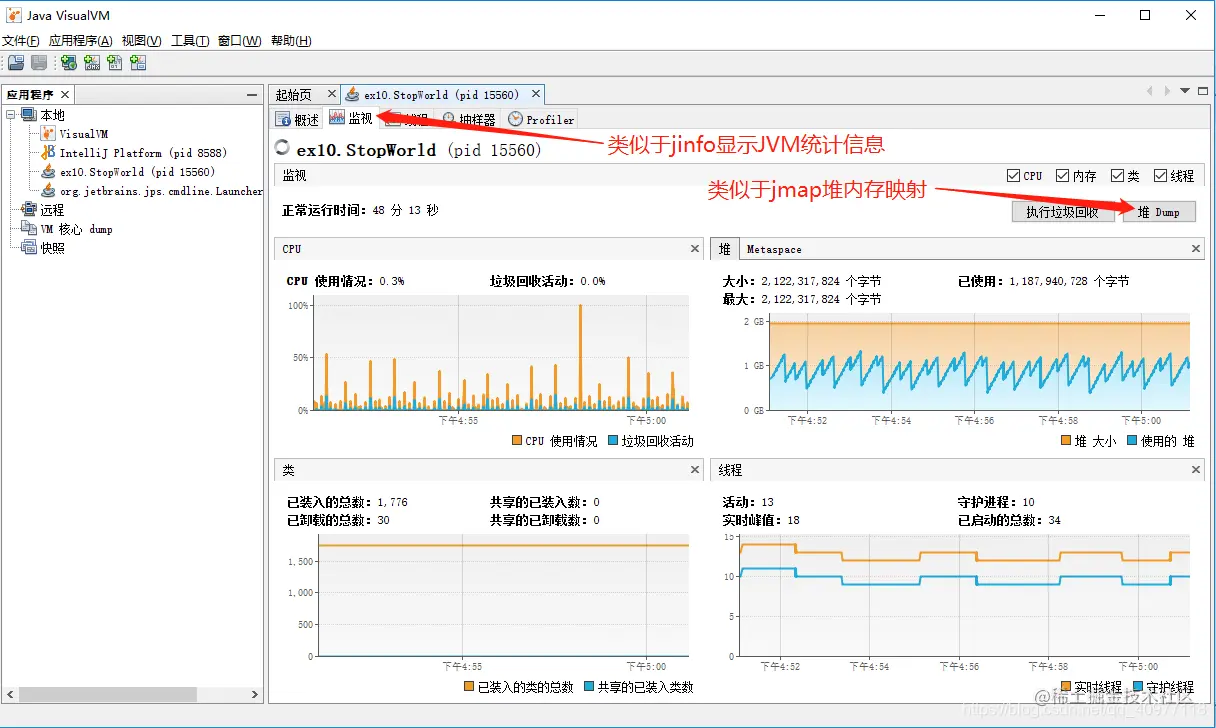Click the 监视 tab chart icon

click(337, 118)
